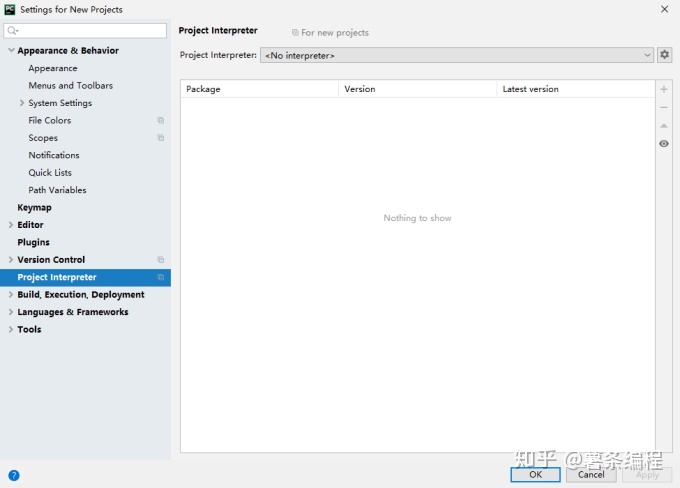
Task: Click the copy icon next to Version Control
Action: pos(160,259)
